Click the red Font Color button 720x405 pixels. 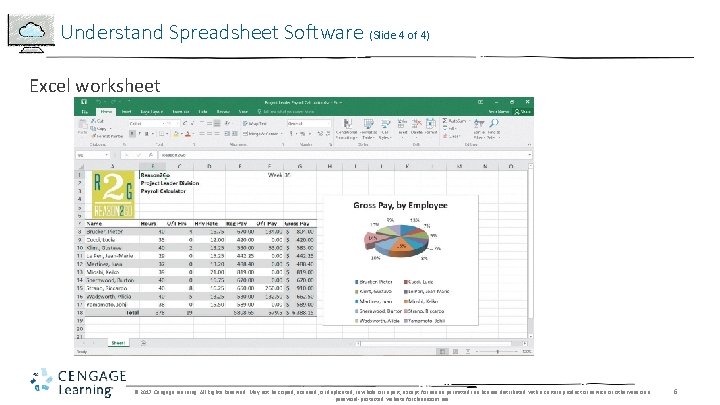187,134
